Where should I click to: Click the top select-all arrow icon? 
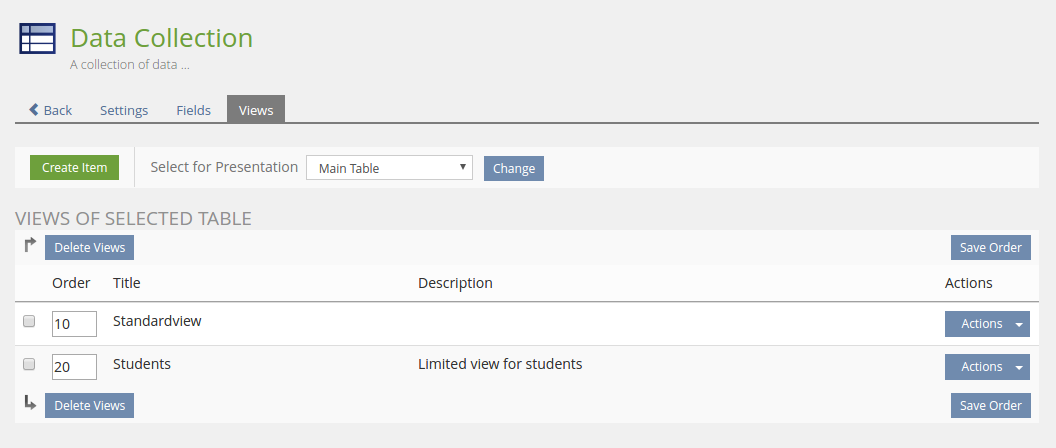[x=30, y=246]
